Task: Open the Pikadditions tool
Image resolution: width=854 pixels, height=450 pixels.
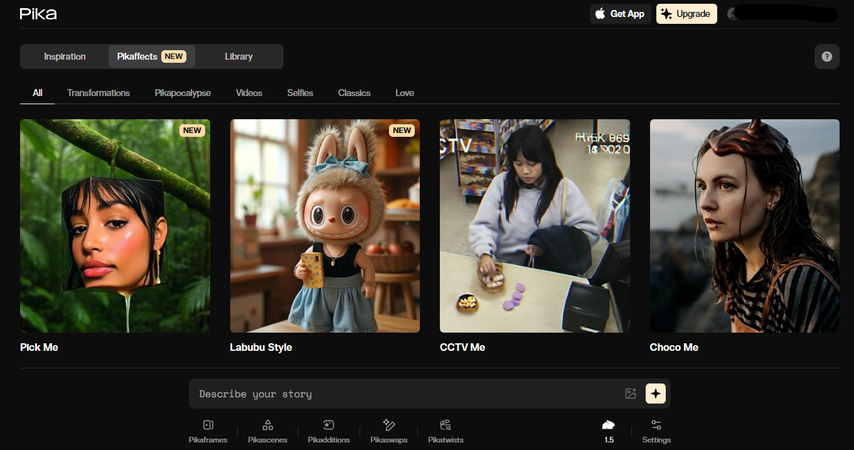Action: [328, 431]
